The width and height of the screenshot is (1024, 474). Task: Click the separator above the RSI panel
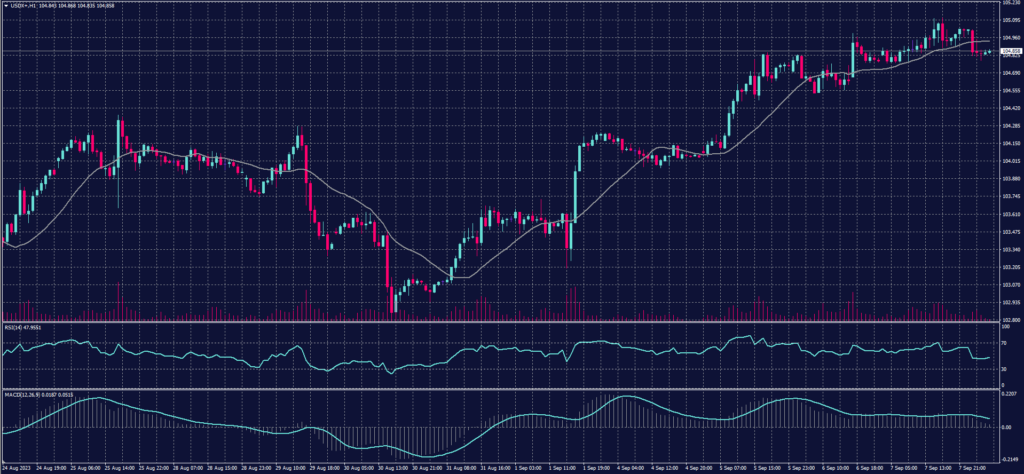[x=500, y=323]
